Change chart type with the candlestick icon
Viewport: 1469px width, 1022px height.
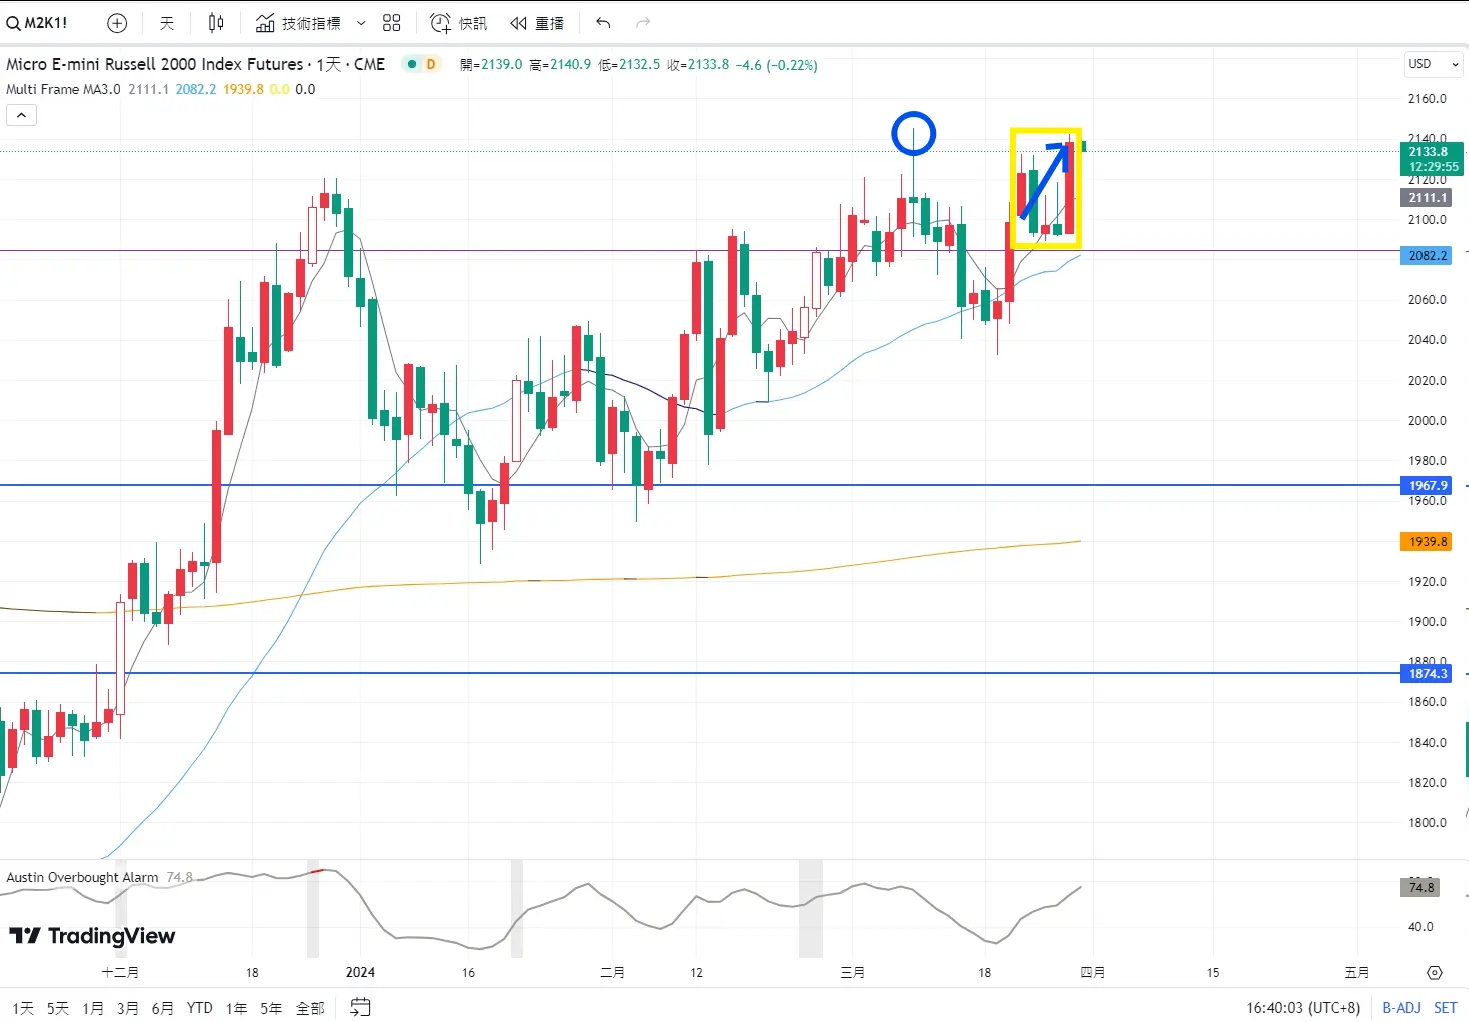(x=216, y=23)
